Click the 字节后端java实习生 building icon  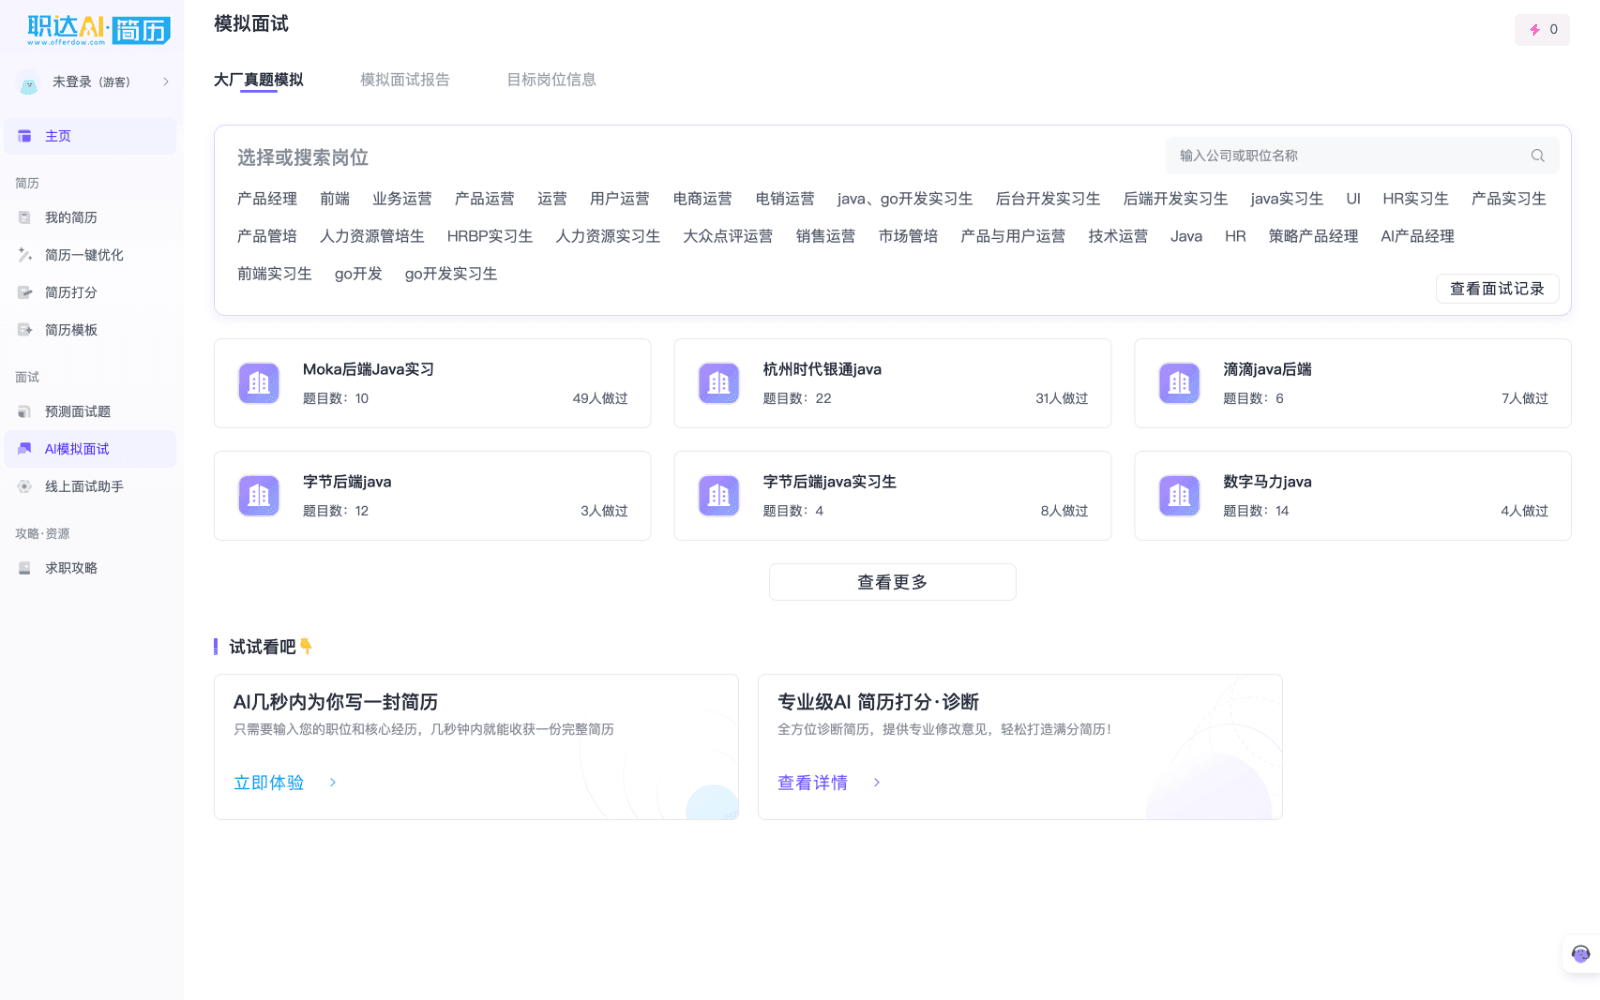coord(719,495)
